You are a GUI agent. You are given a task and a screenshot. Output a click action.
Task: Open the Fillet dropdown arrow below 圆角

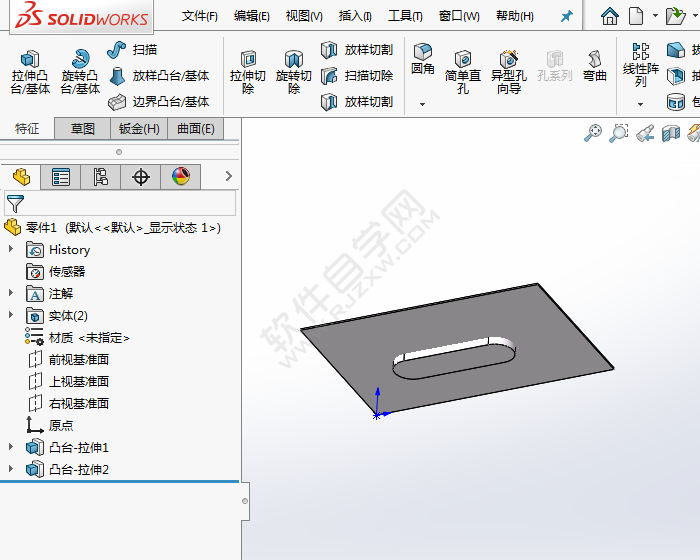click(x=423, y=103)
